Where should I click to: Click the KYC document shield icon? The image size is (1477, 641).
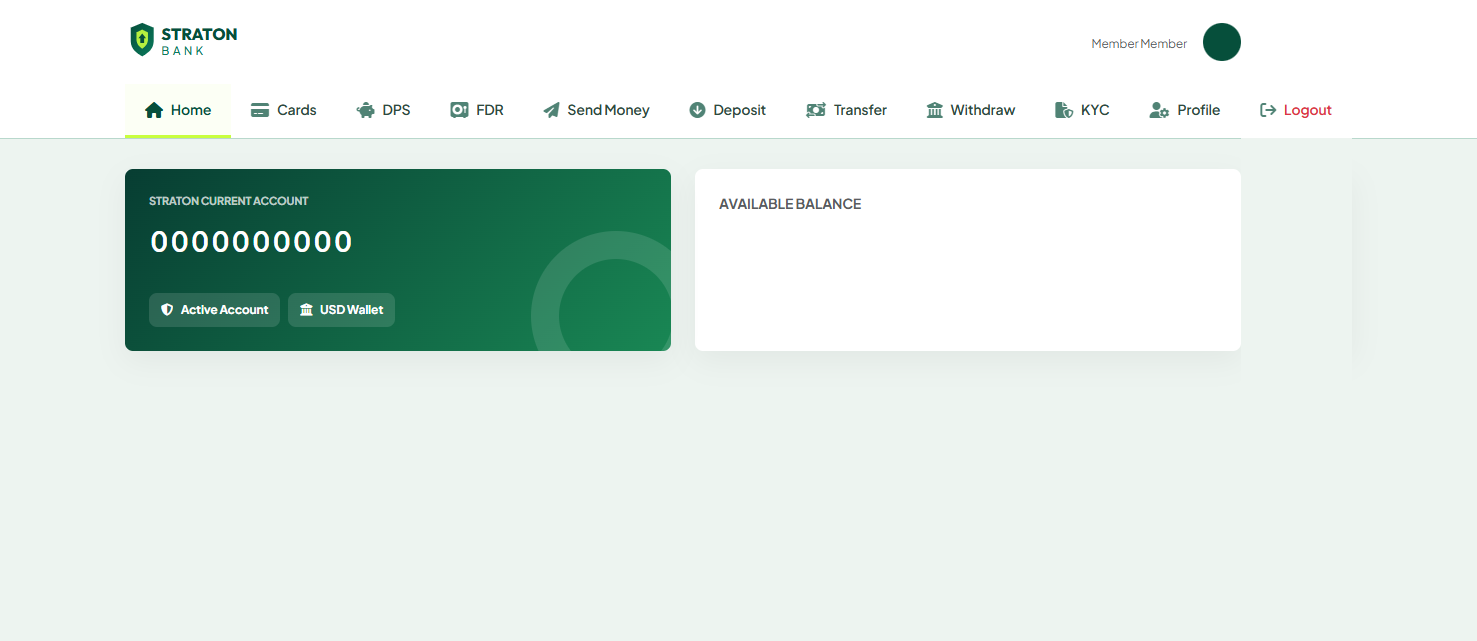(x=1064, y=110)
